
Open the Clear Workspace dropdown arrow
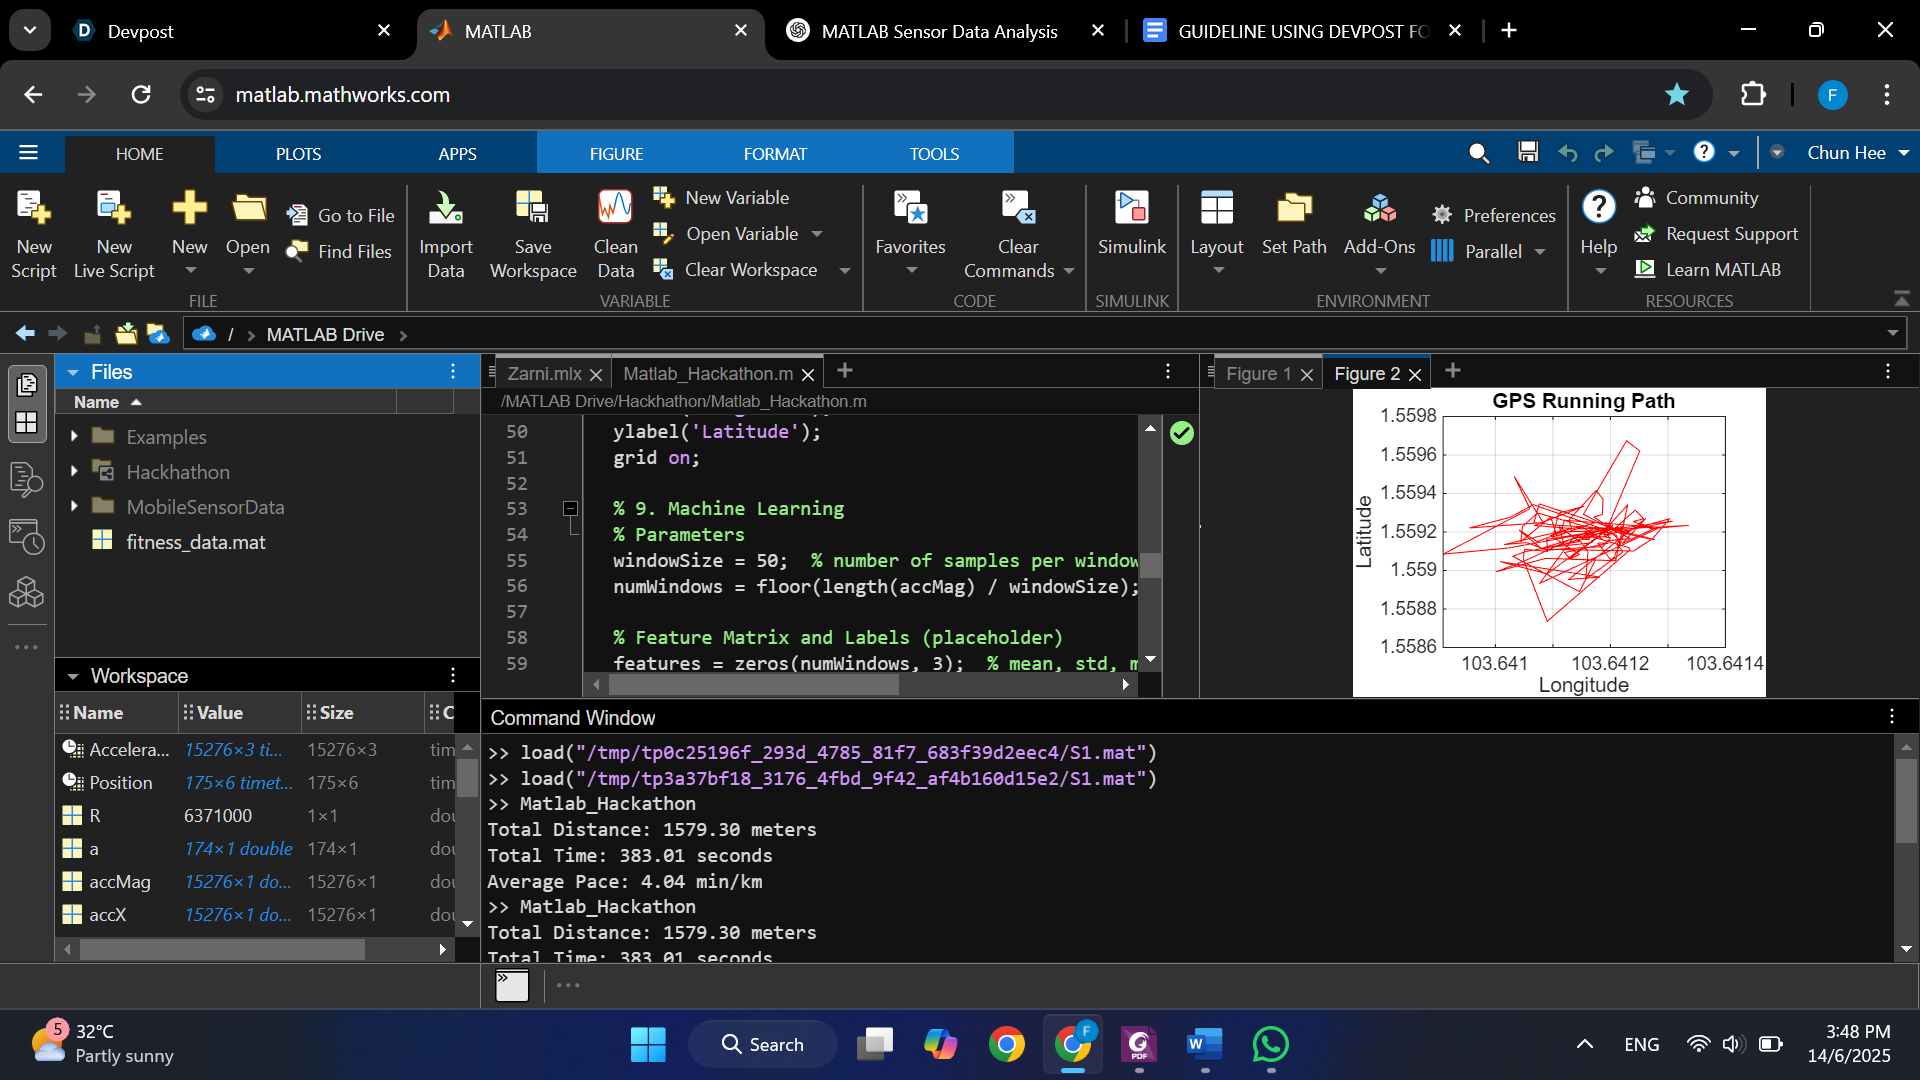pos(845,271)
